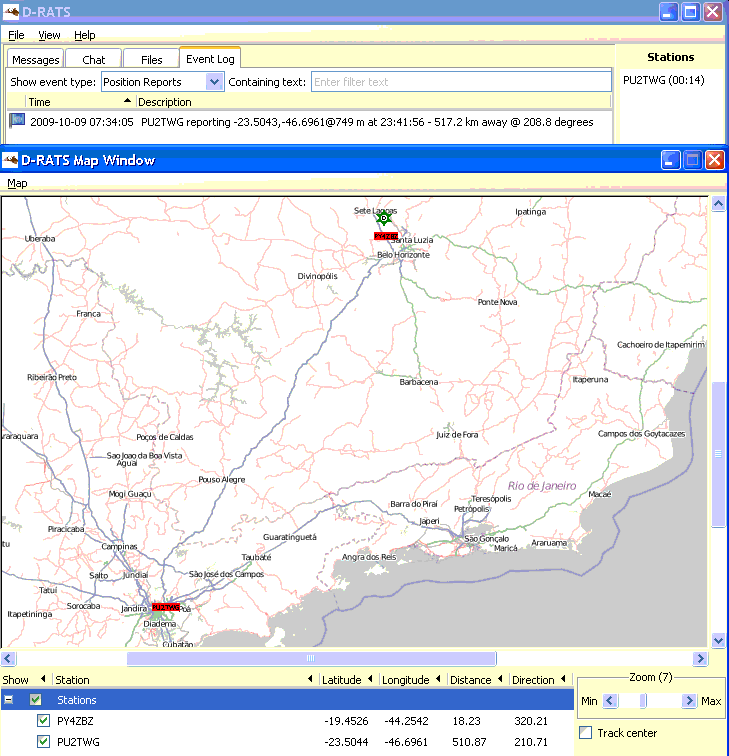Click the D-RATS Map Window title icon
Image resolution: width=729 pixels, height=756 pixels.
coord(11,160)
